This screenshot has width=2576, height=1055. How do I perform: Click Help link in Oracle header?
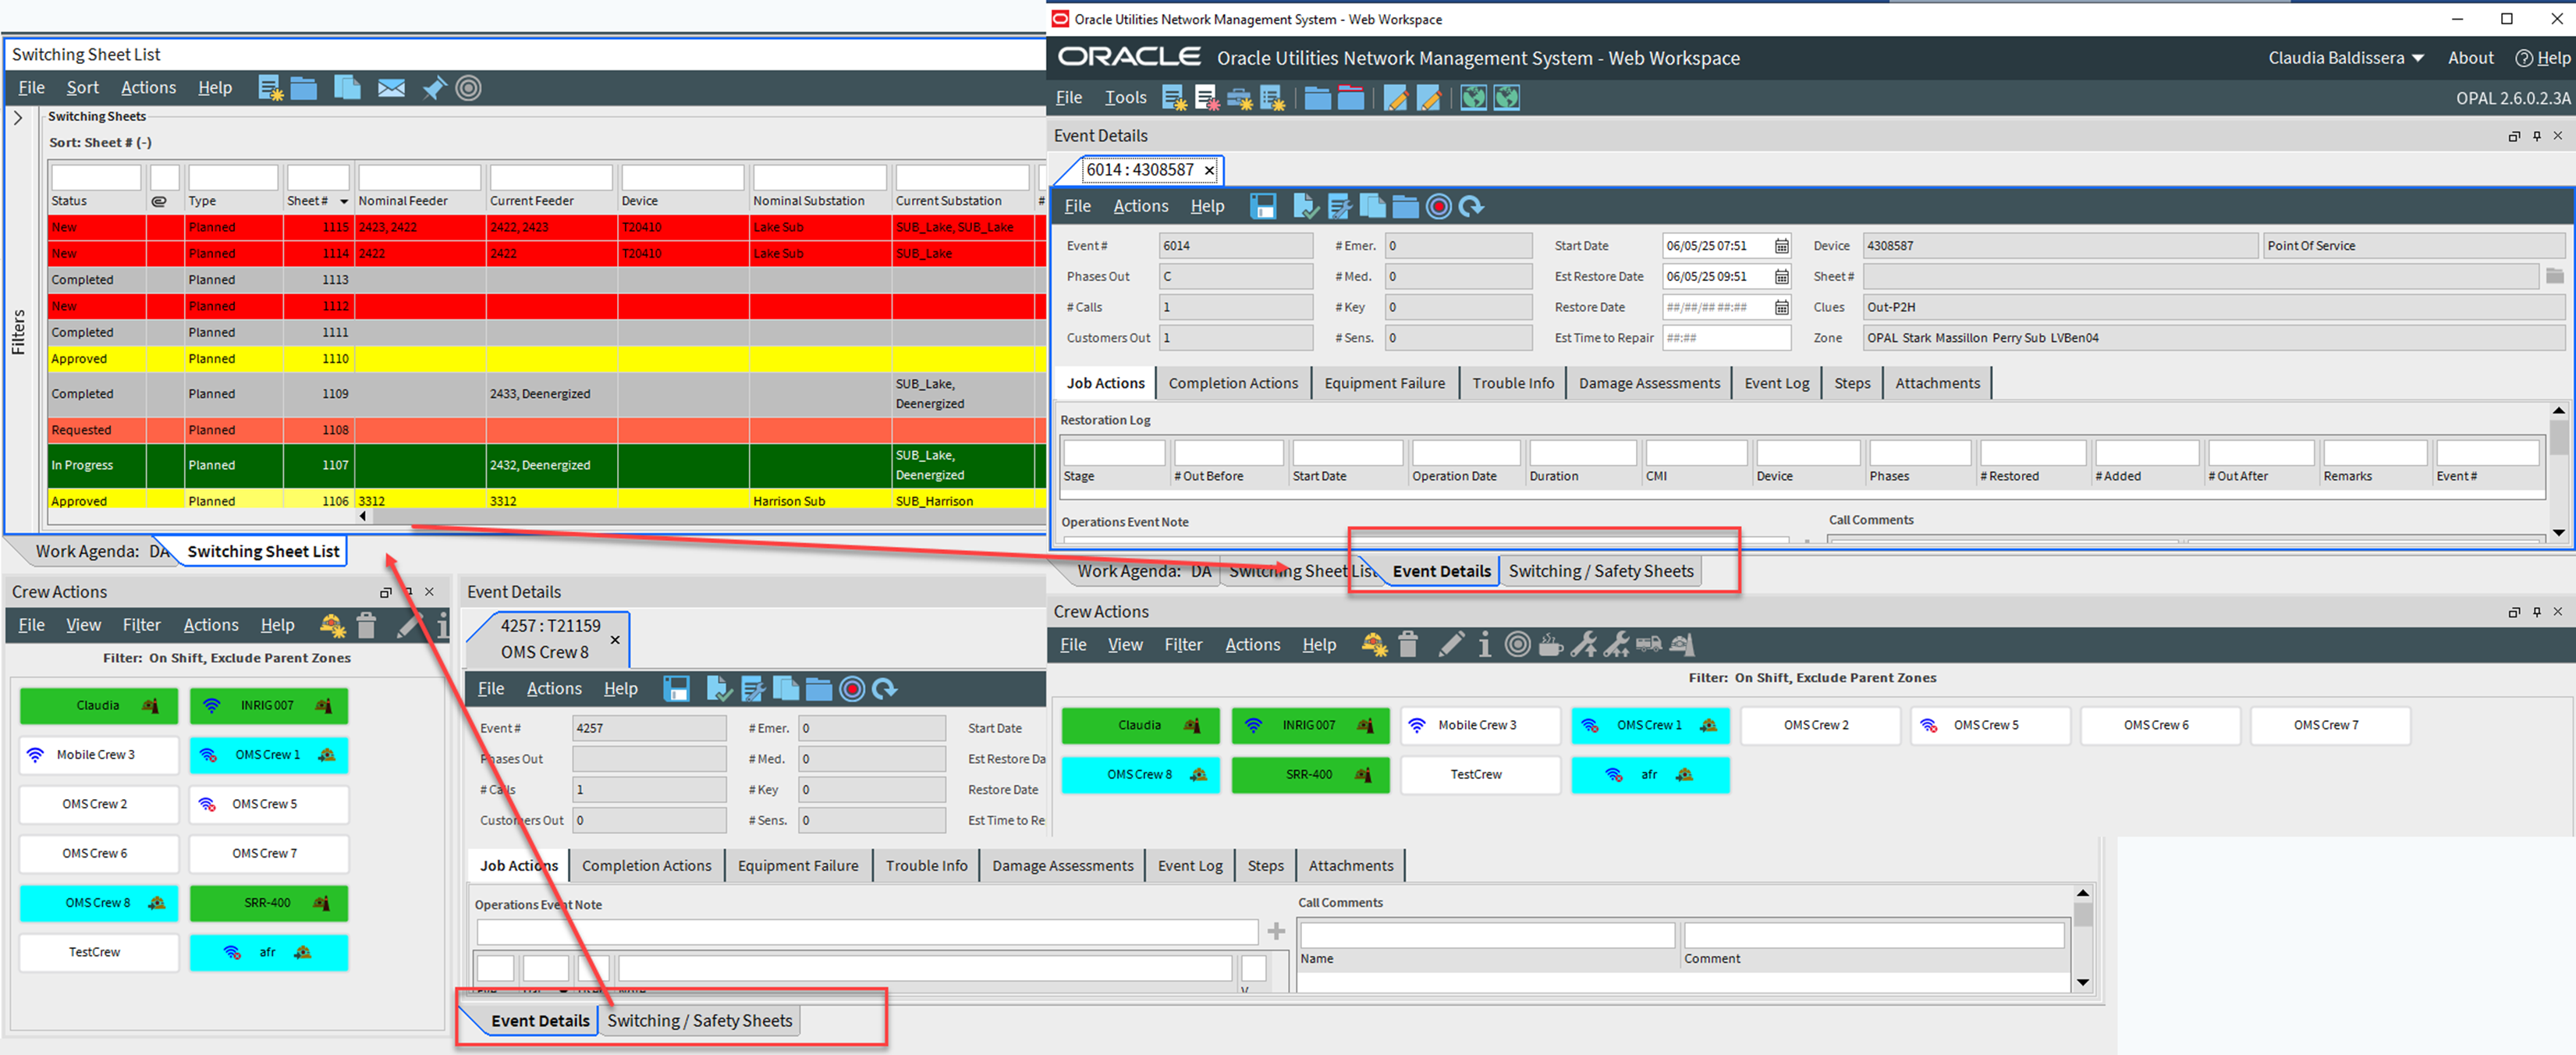2543,59
